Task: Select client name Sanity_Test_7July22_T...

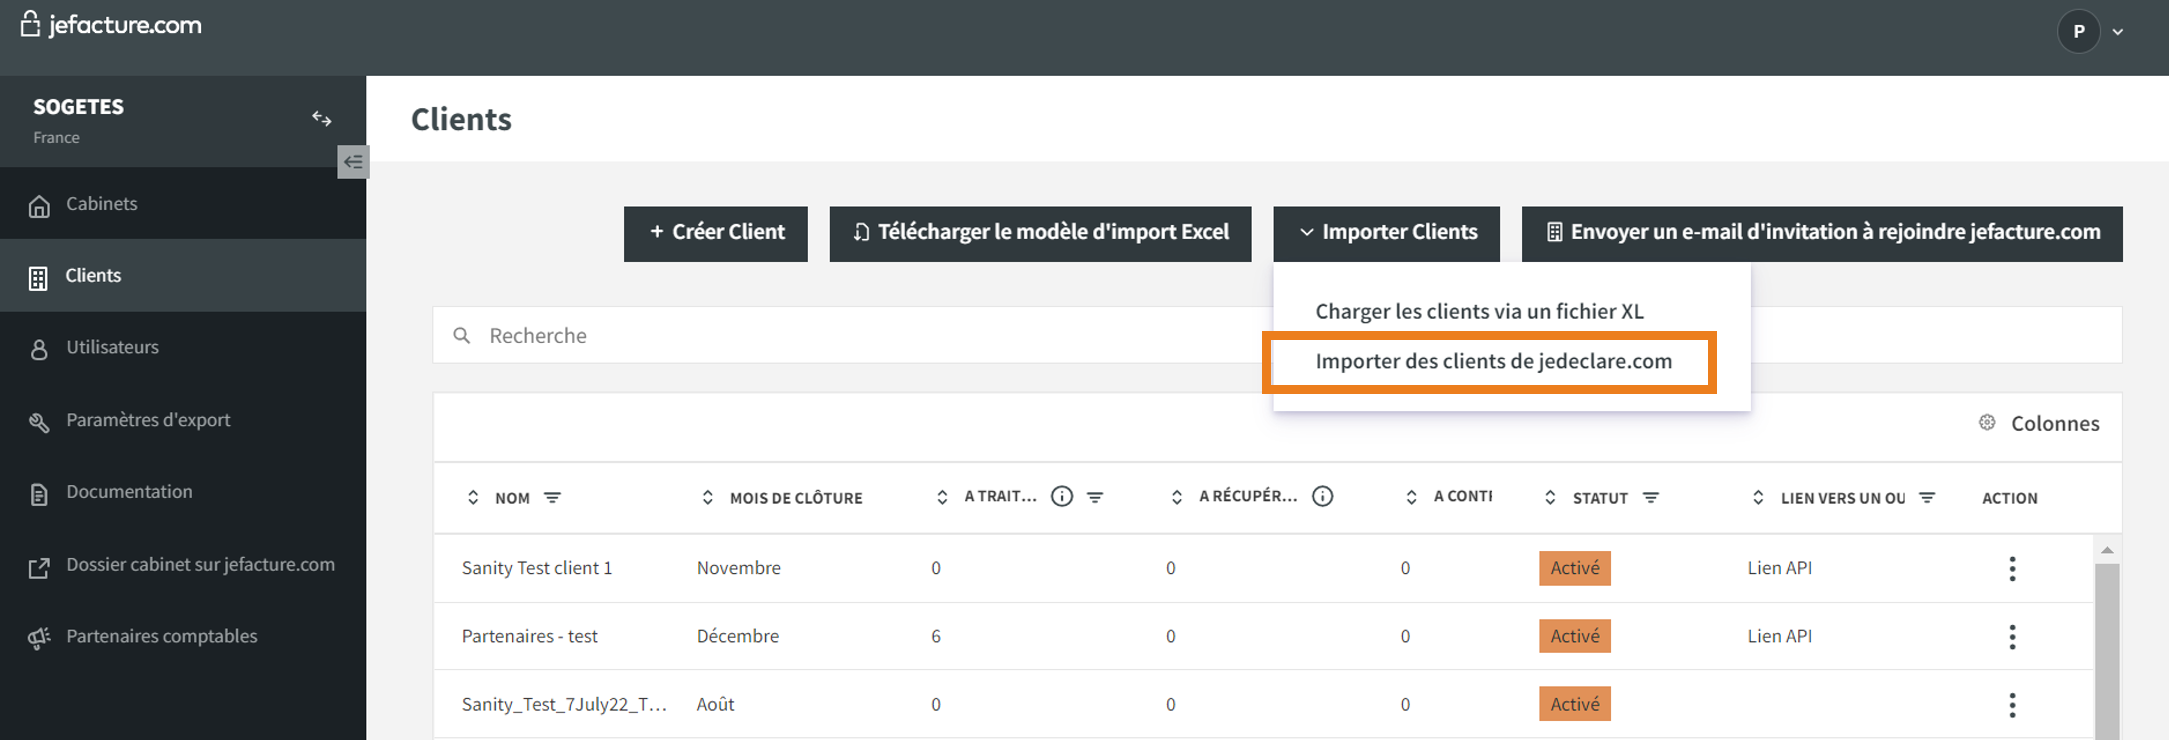Action: click(x=564, y=704)
